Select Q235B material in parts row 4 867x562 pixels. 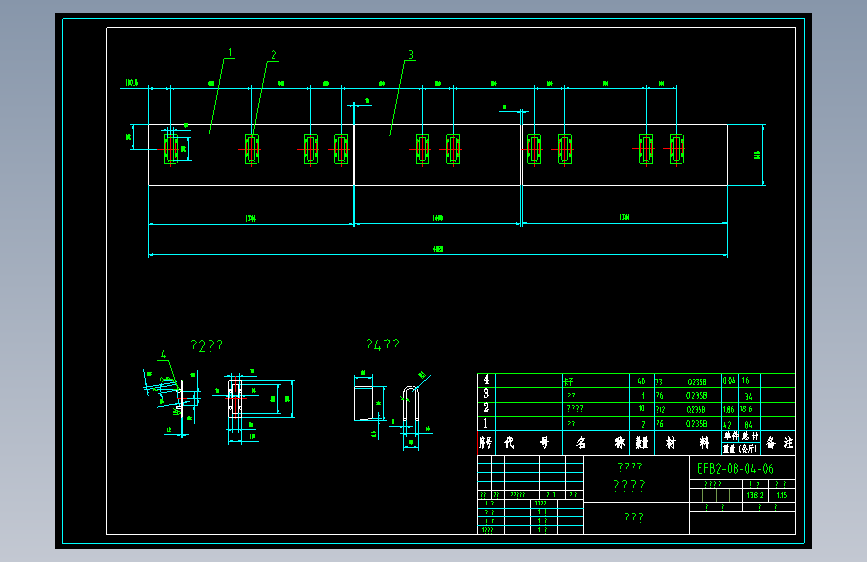(x=697, y=382)
